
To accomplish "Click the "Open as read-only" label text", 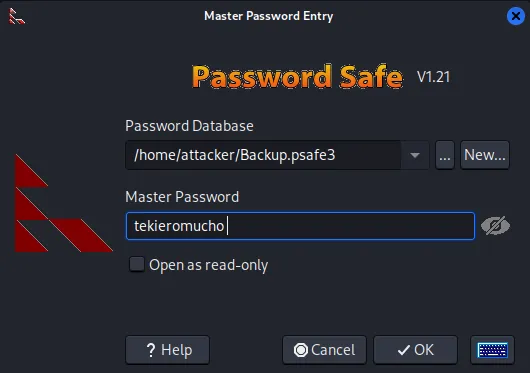I will [209, 265].
